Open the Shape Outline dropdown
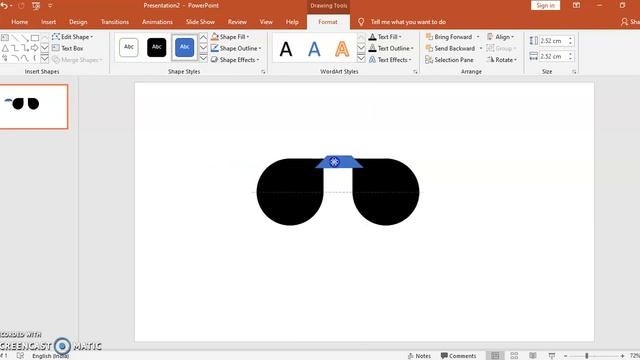 pos(236,48)
